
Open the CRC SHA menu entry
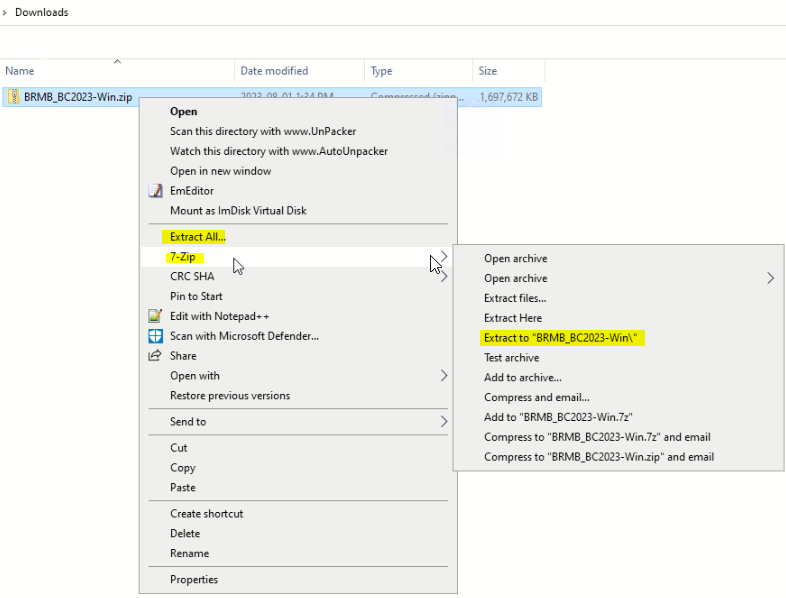192,277
